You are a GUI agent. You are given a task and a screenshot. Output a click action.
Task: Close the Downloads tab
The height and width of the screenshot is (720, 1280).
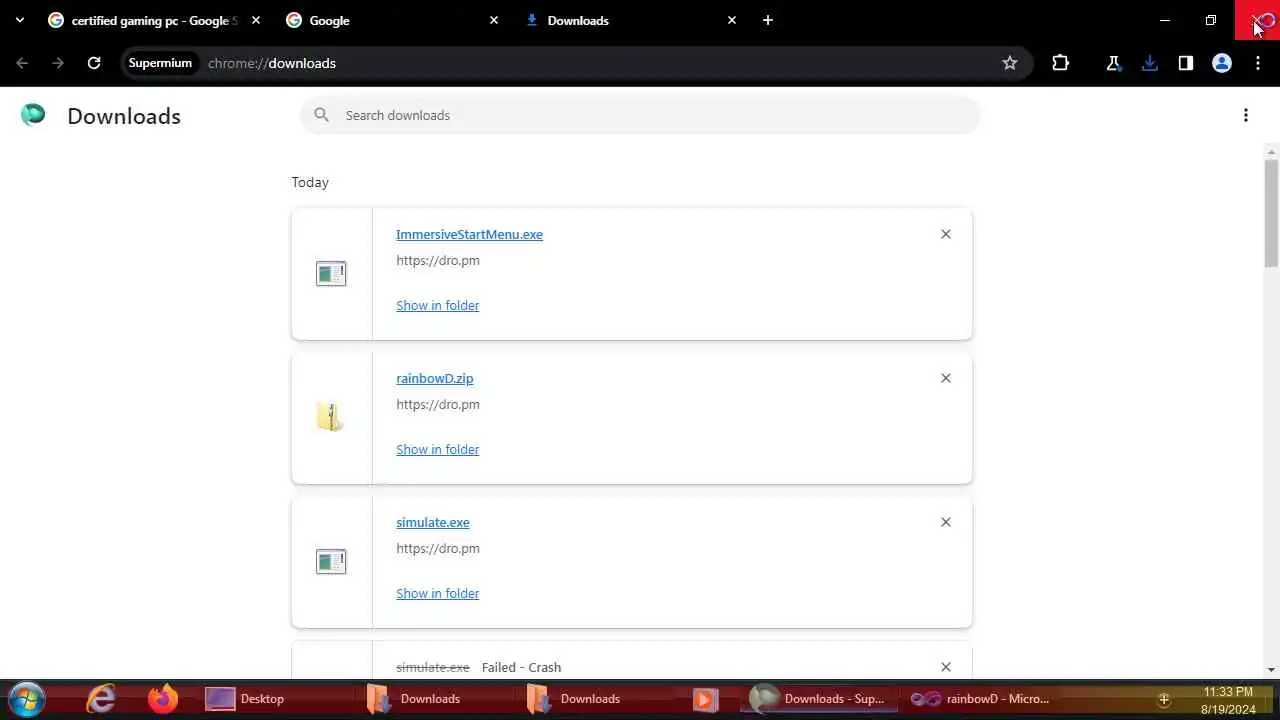(732, 20)
